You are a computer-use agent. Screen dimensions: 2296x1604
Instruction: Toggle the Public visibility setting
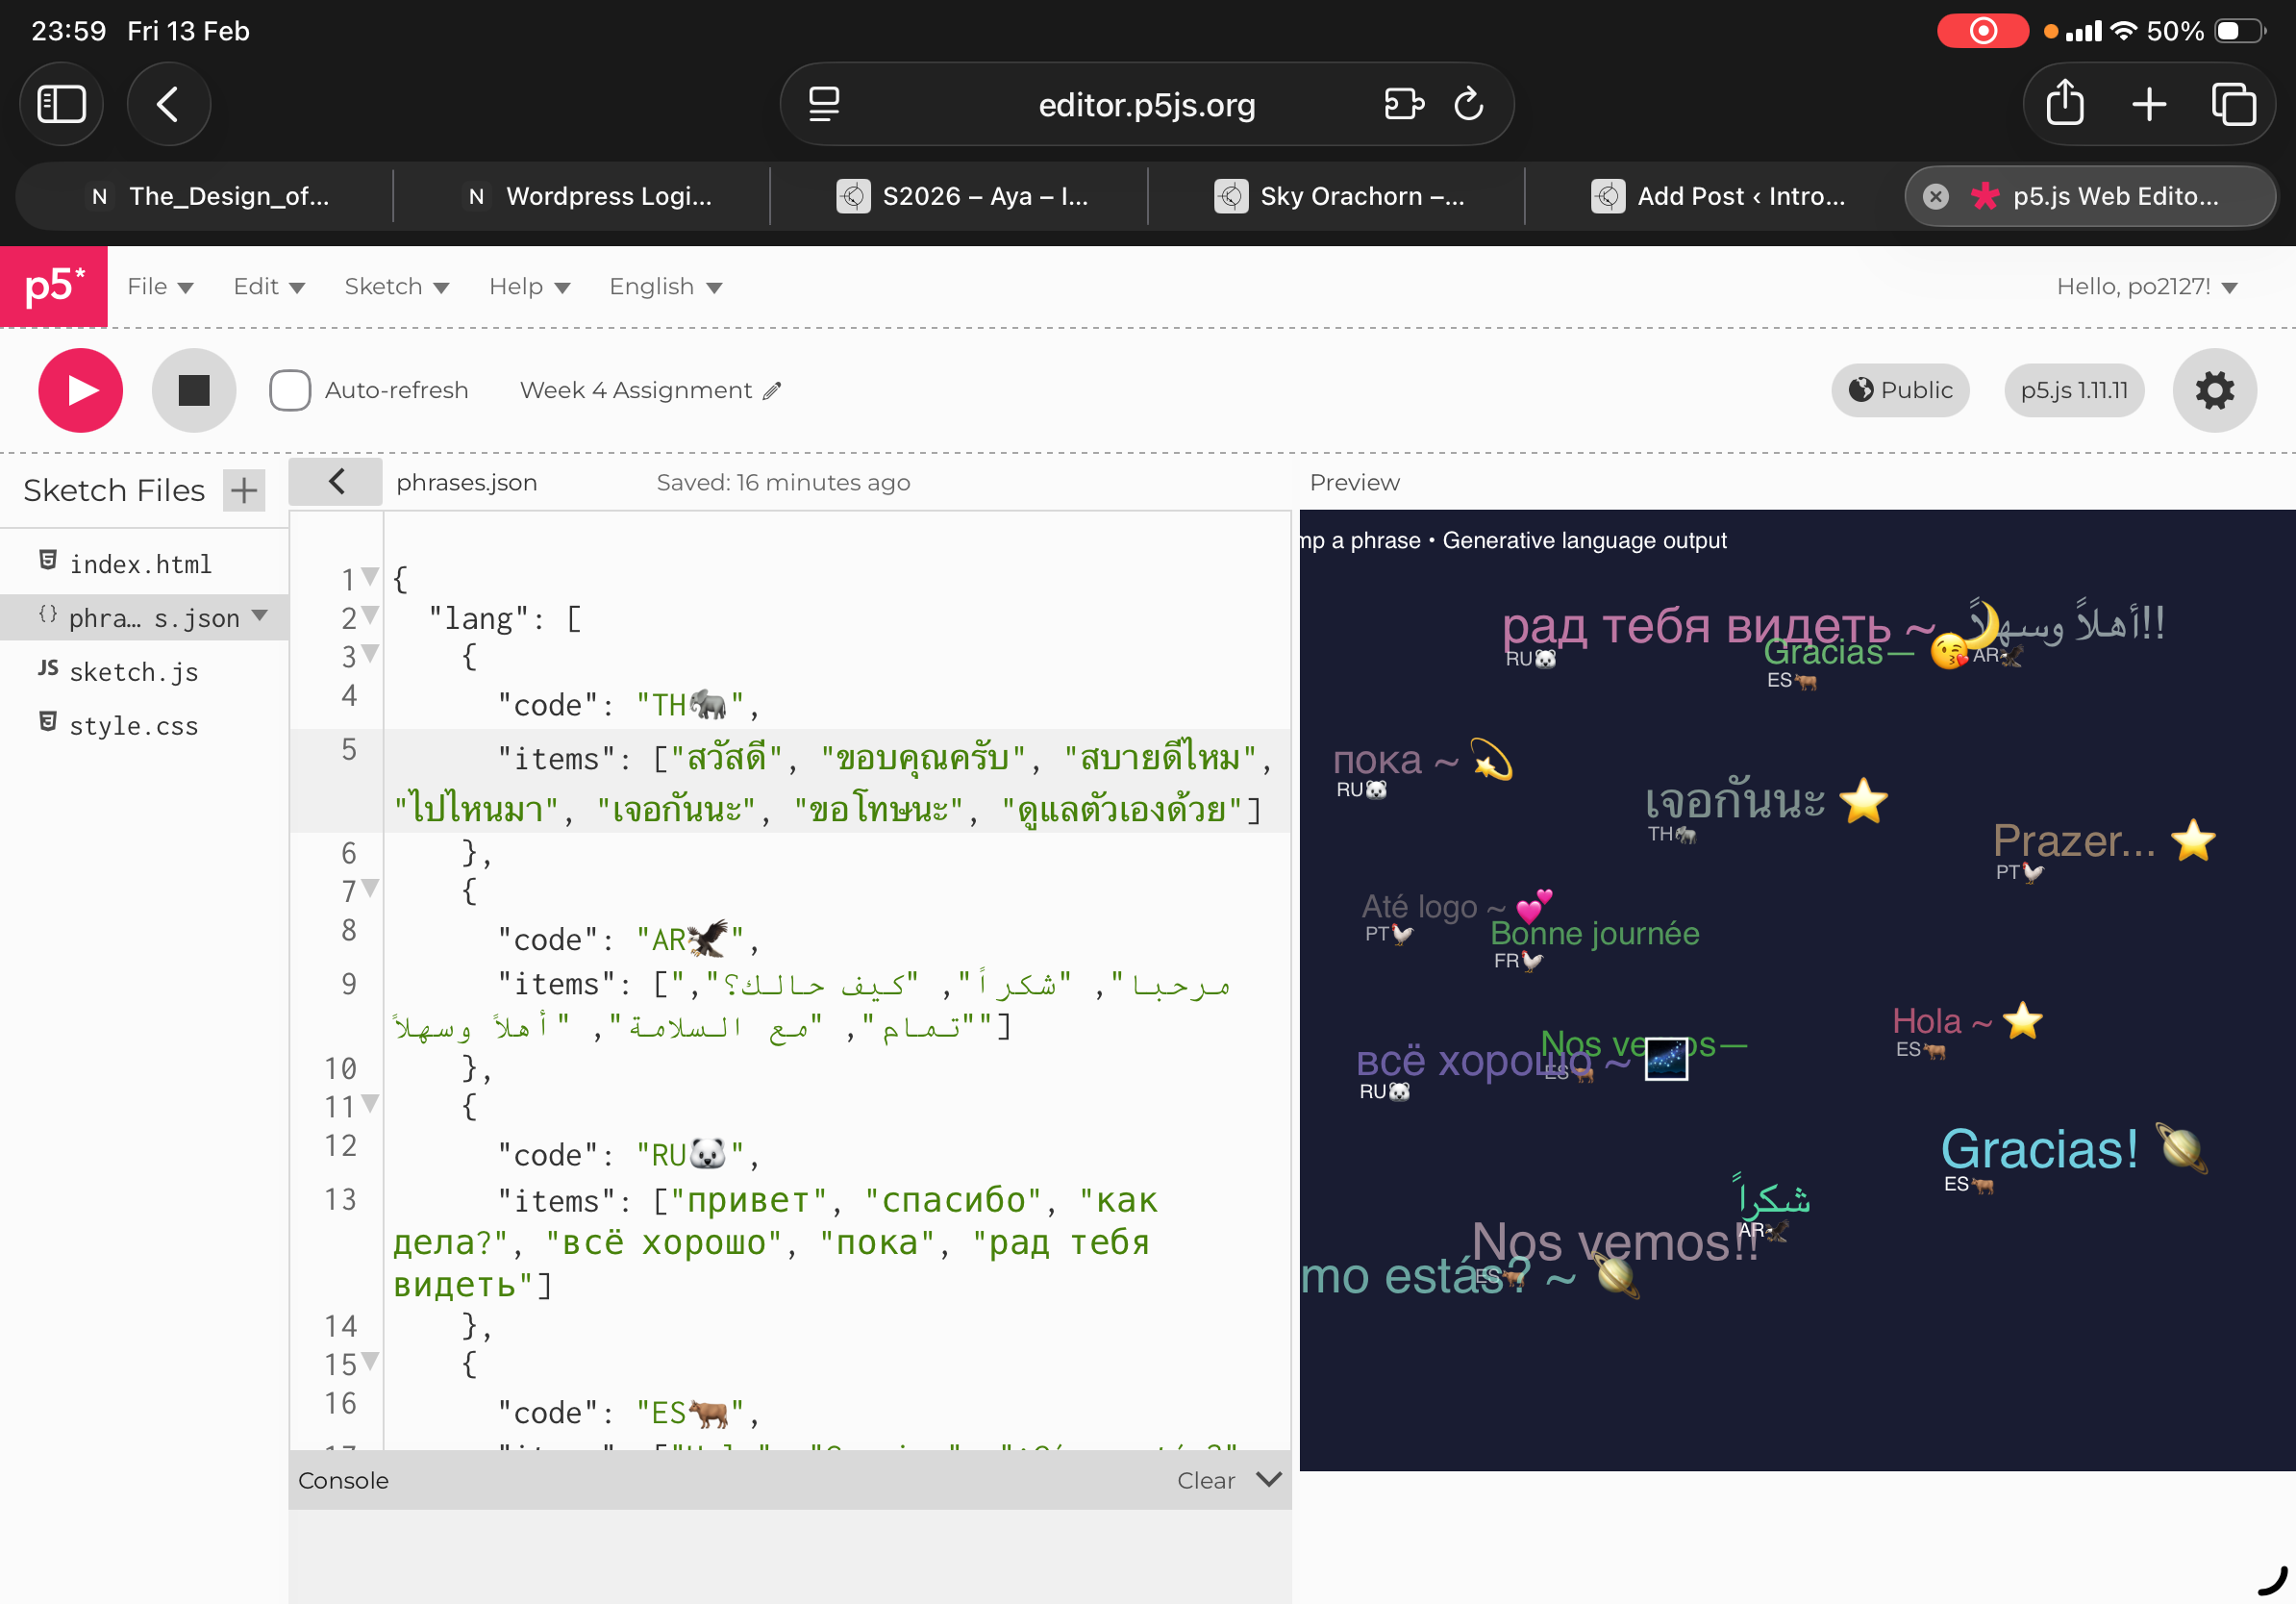pos(1899,390)
